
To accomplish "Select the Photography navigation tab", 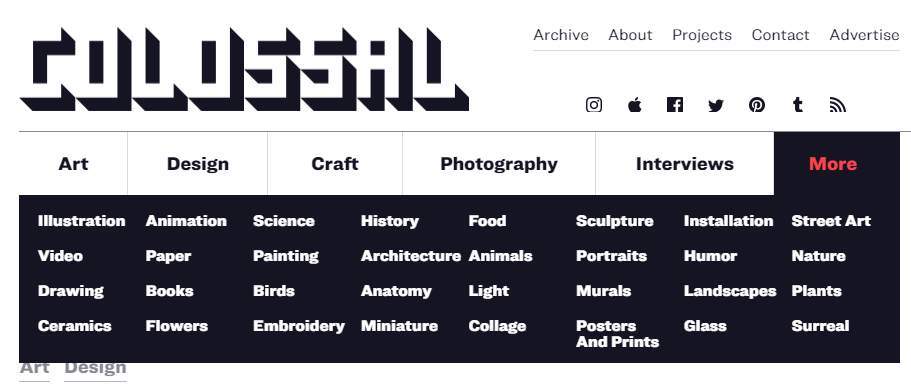I will coord(498,164).
